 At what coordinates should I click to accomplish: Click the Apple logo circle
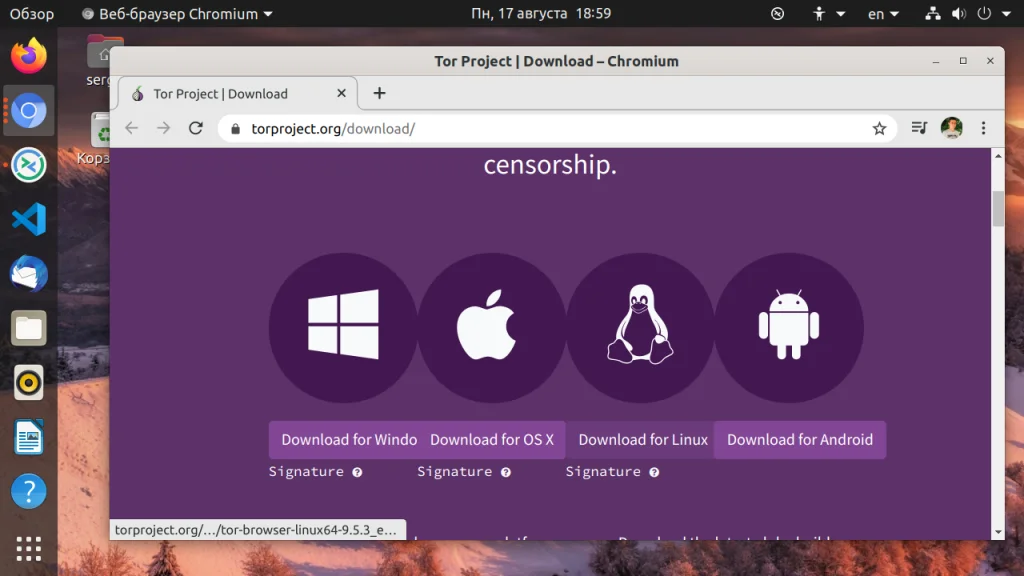(x=492, y=327)
